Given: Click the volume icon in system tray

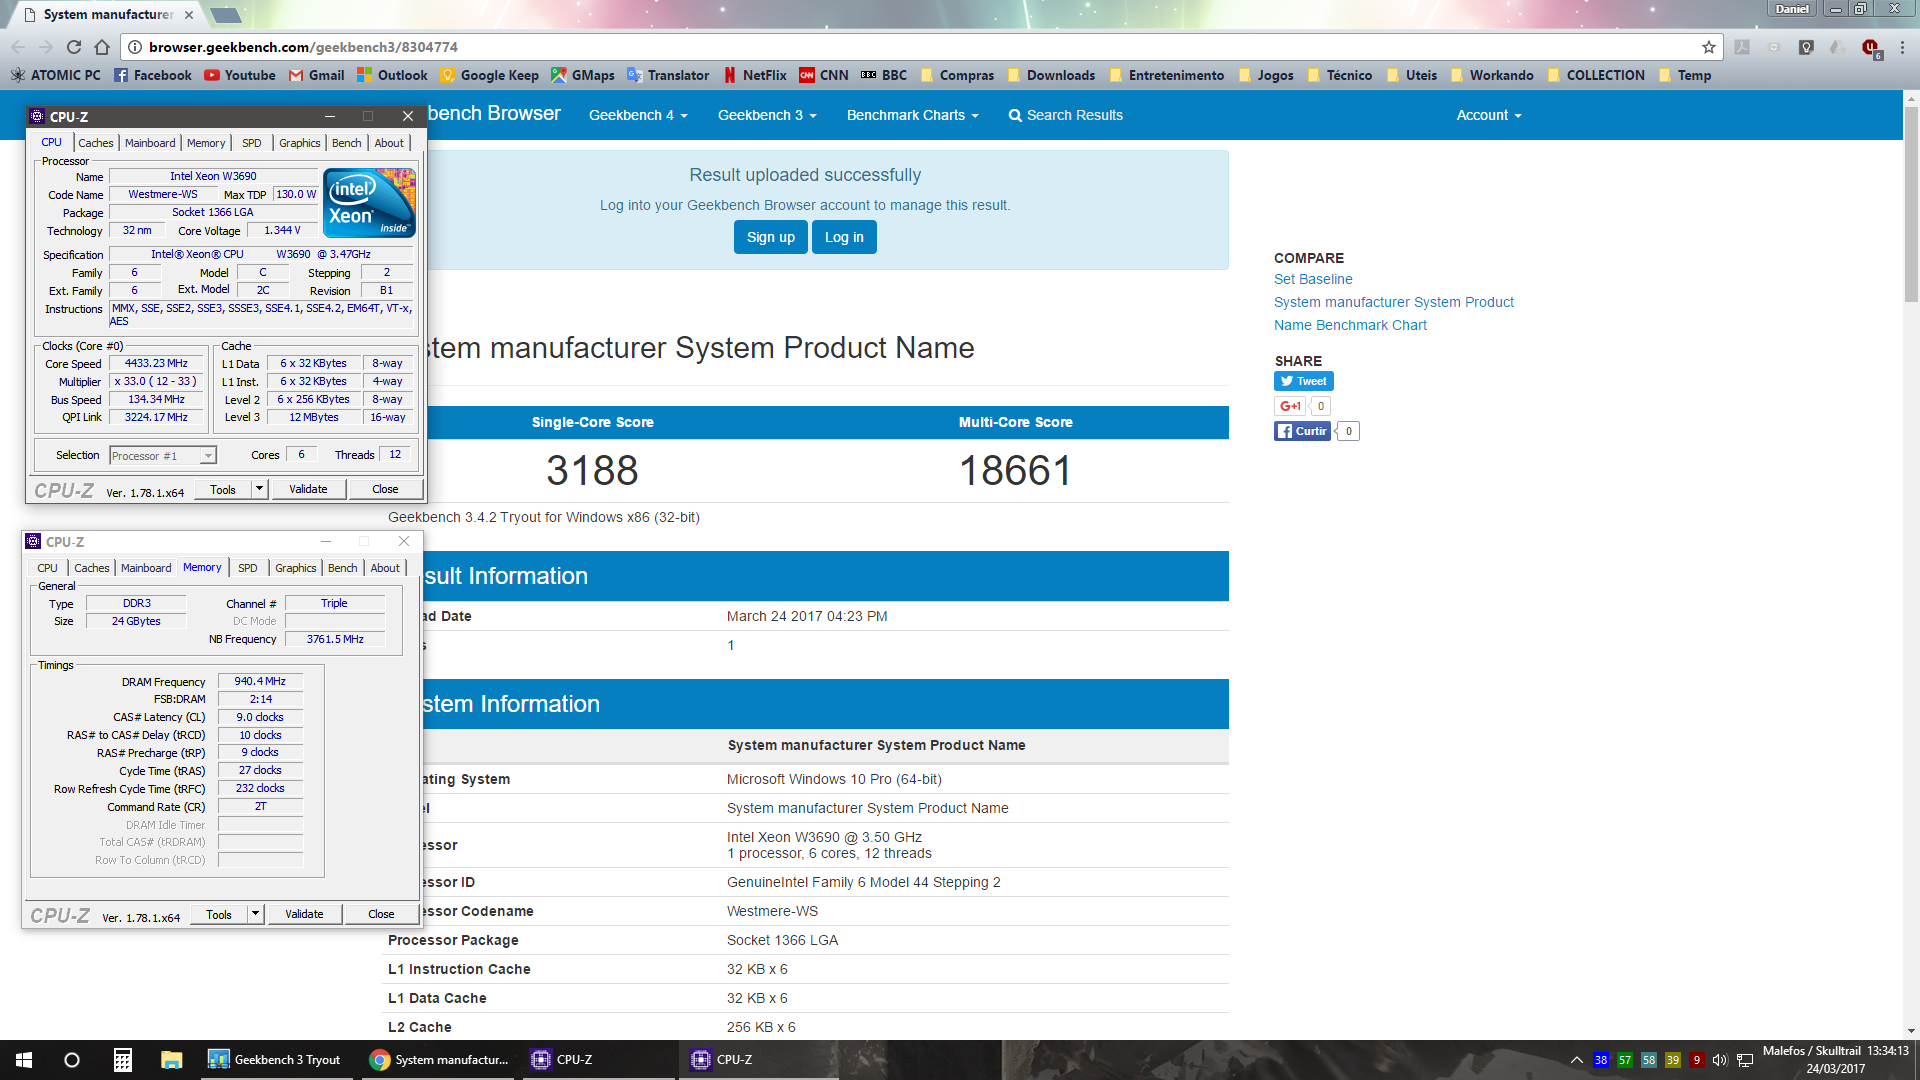Looking at the screenshot, I should tap(1720, 1060).
